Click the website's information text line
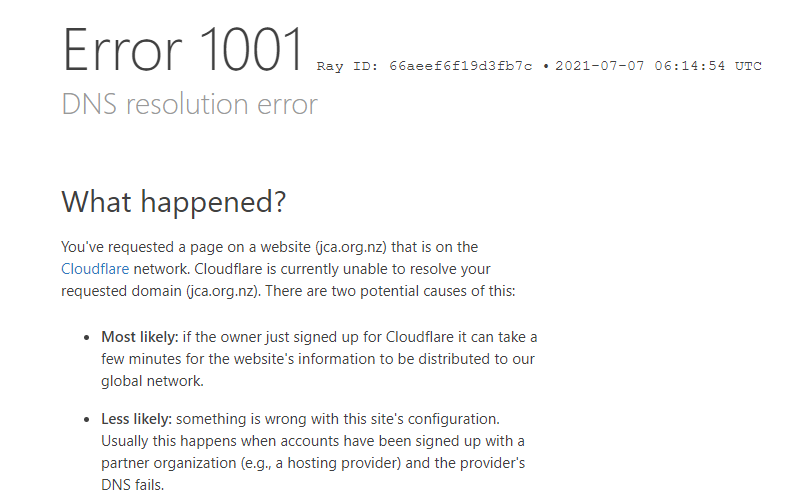787x501 pixels. tap(318, 359)
